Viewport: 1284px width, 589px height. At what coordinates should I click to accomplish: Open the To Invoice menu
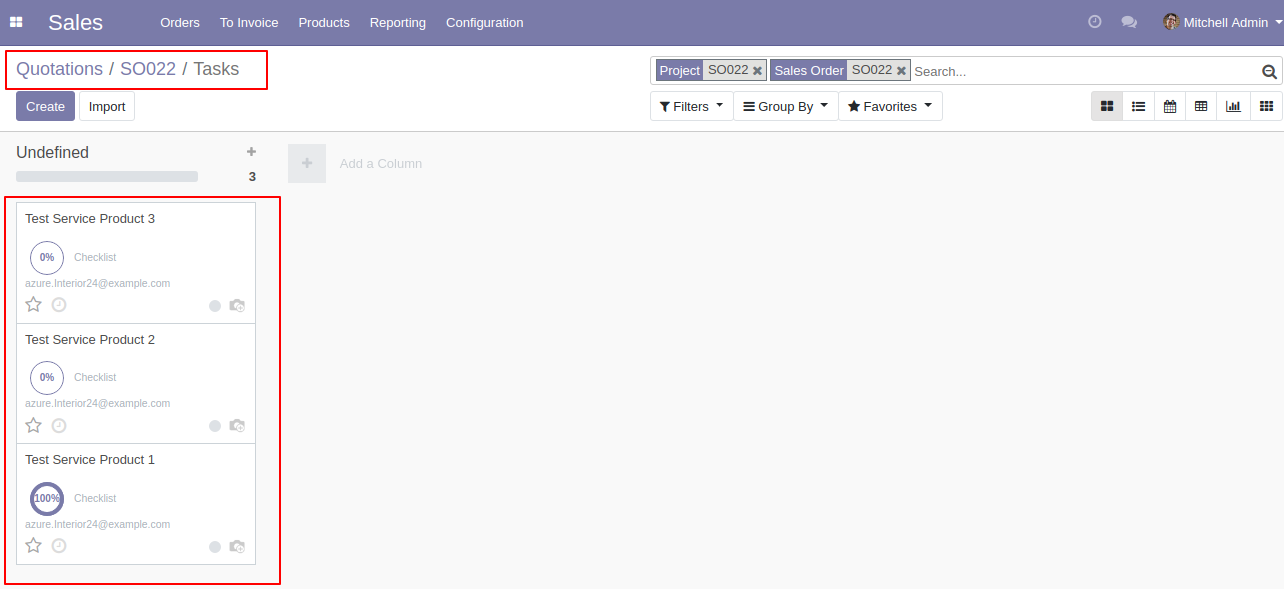pos(249,22)
